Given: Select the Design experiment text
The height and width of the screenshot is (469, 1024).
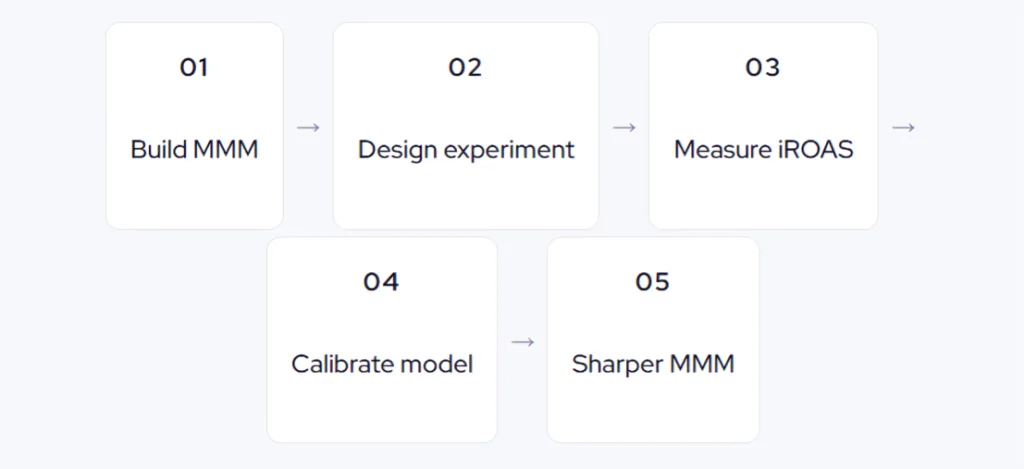Looking at the screenshot, I should point(466,150).
